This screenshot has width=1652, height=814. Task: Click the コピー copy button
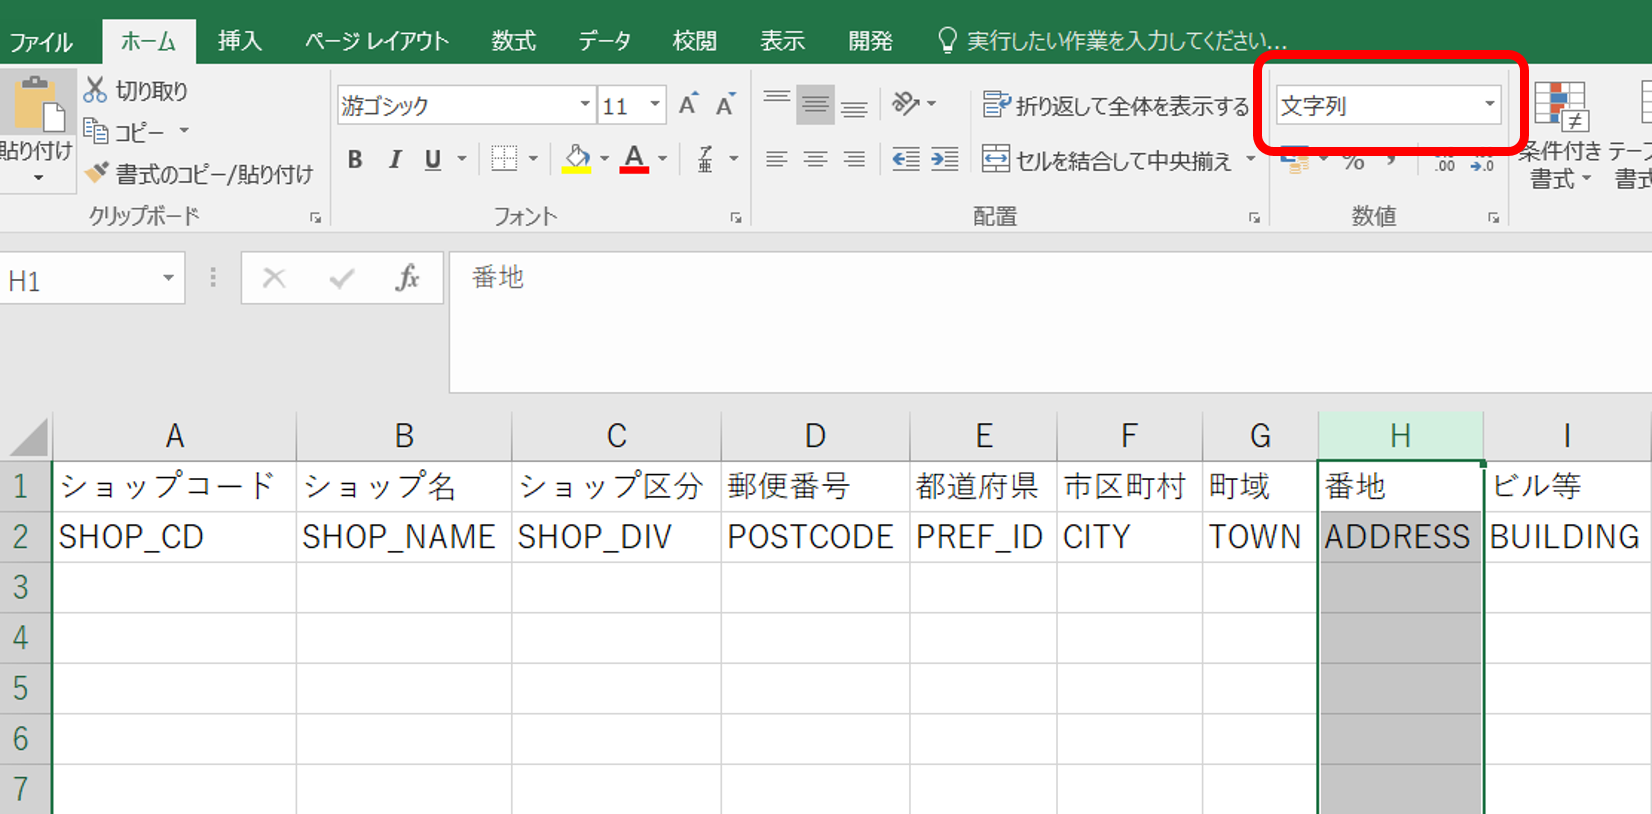coord(125,131)
